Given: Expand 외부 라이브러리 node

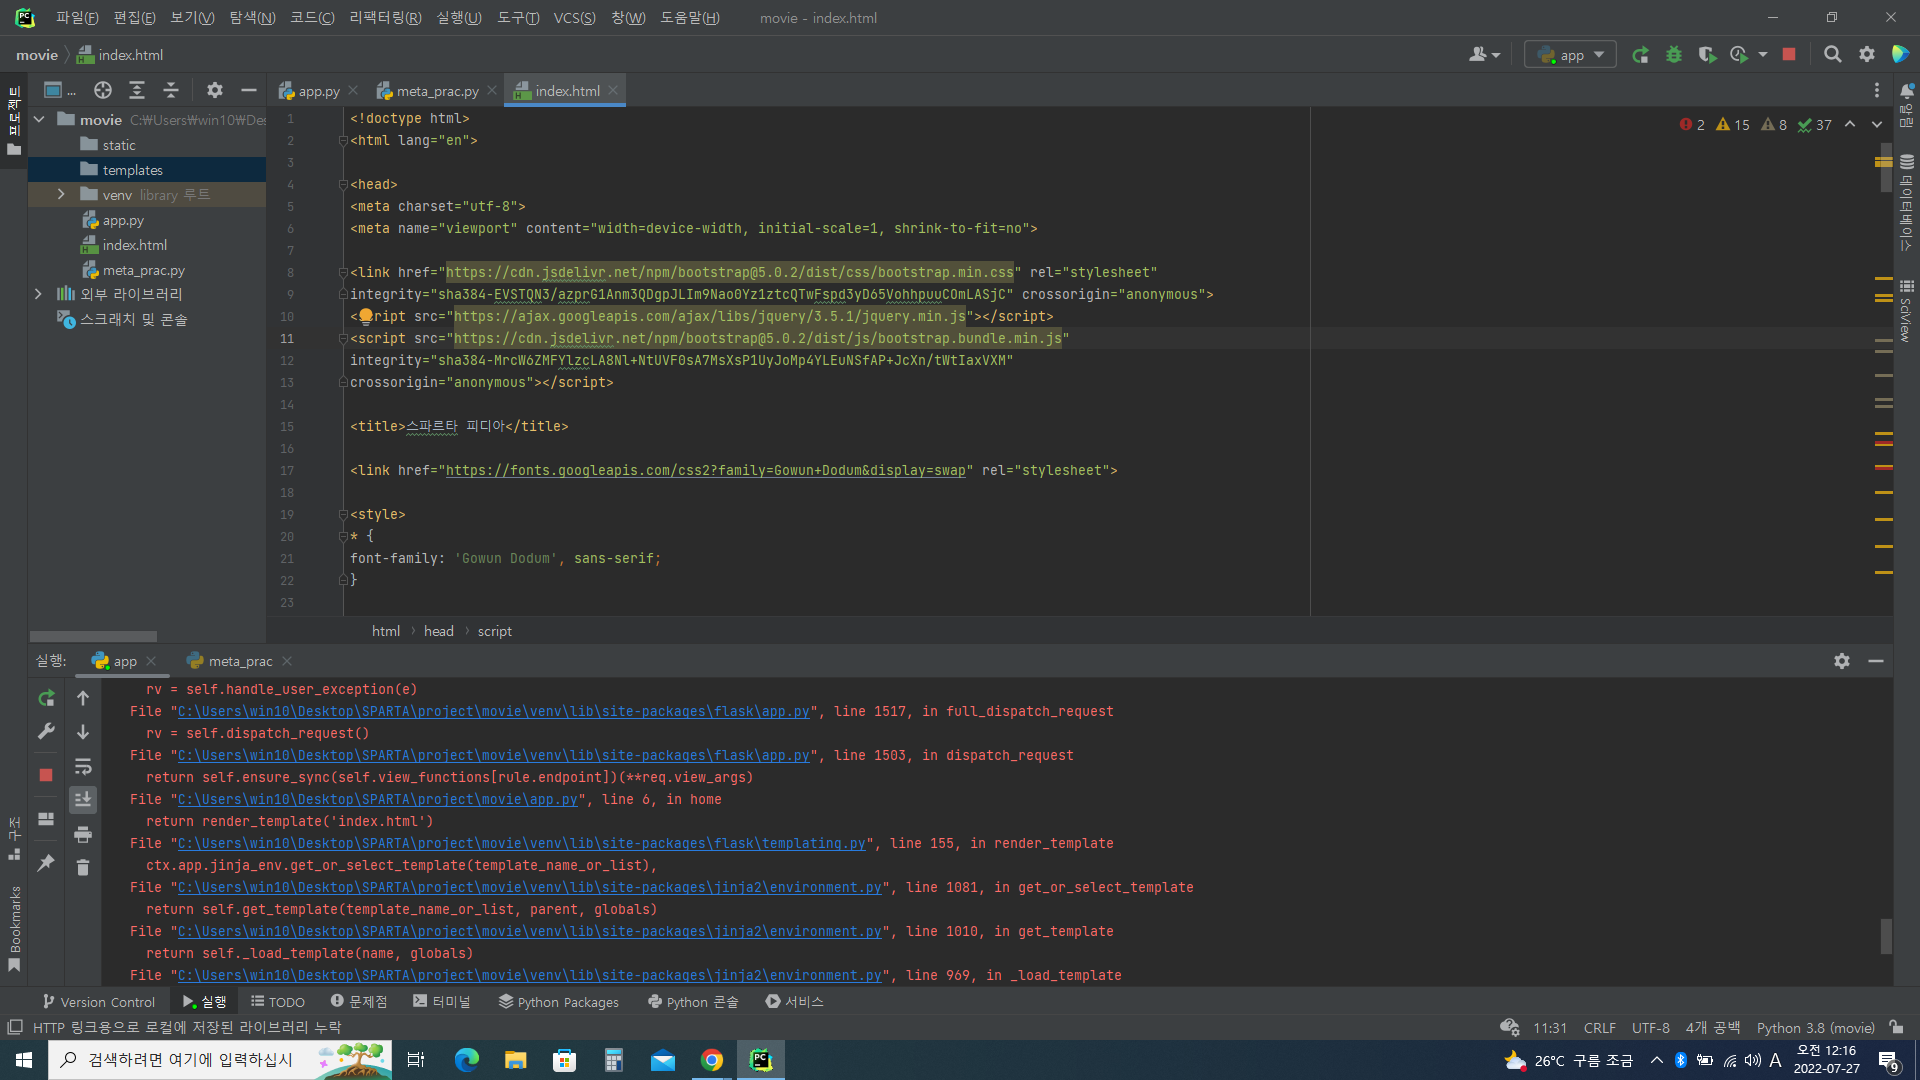Looking at the screenshot, I should click(38, 294).
